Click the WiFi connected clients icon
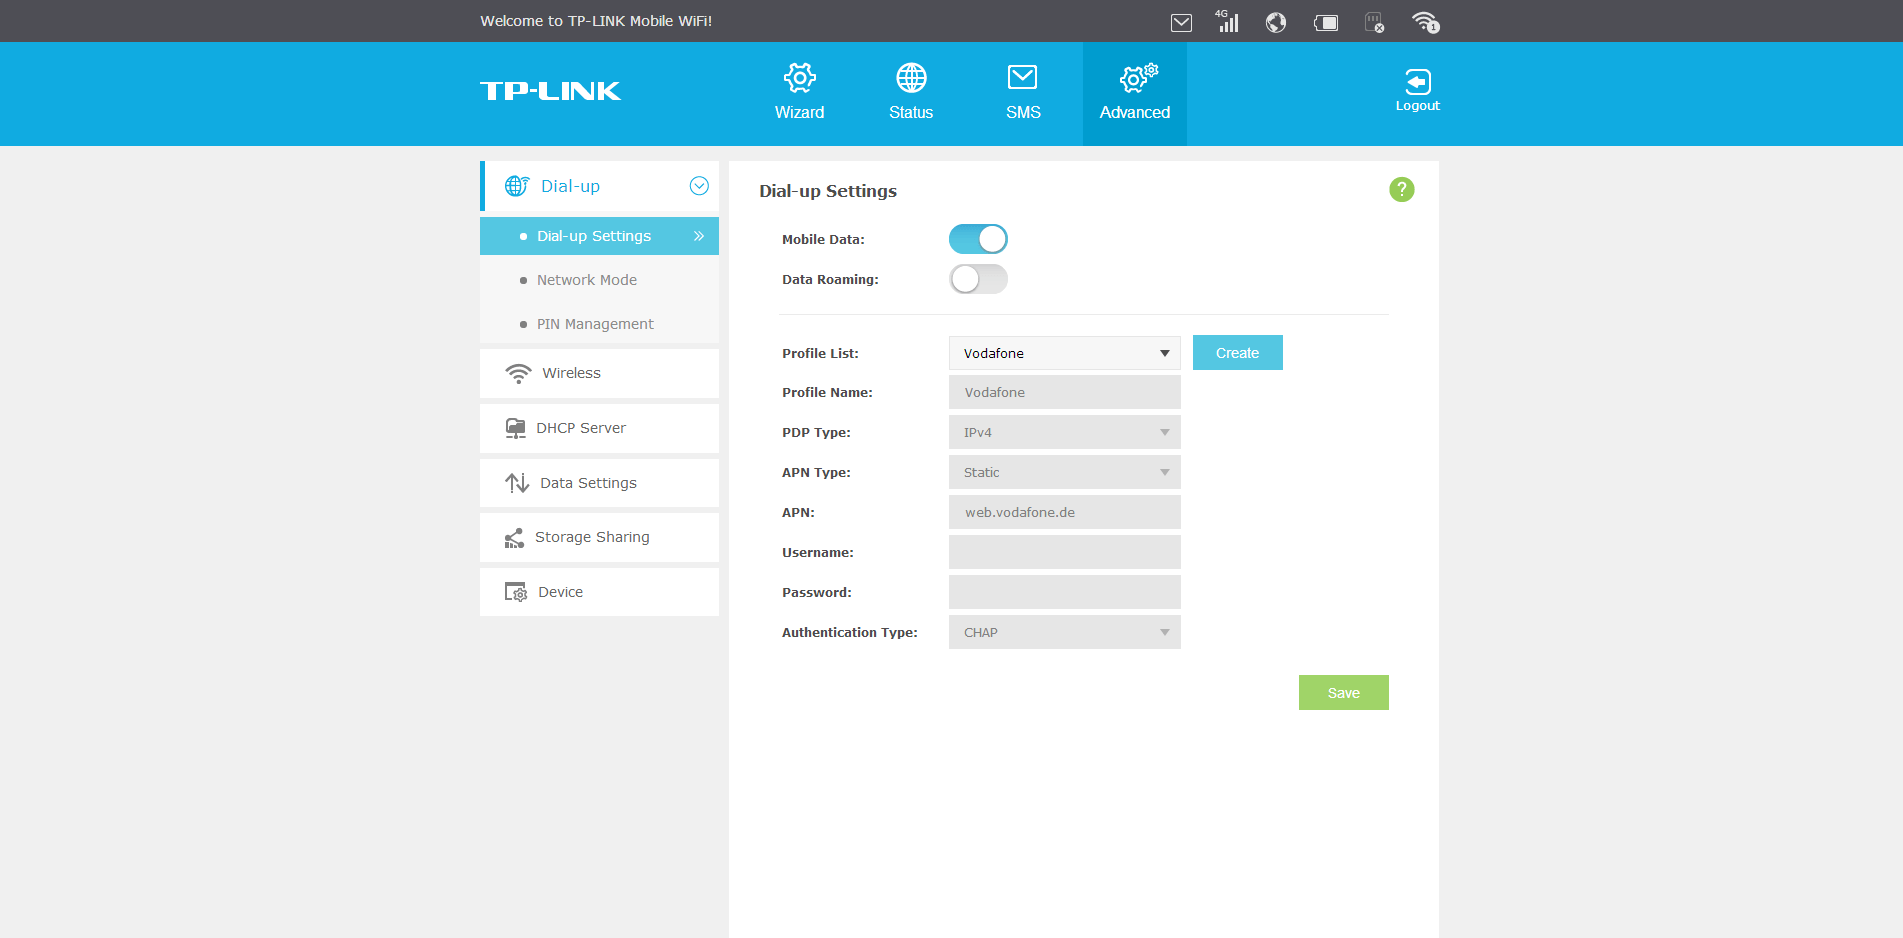 pos(1425,22)
